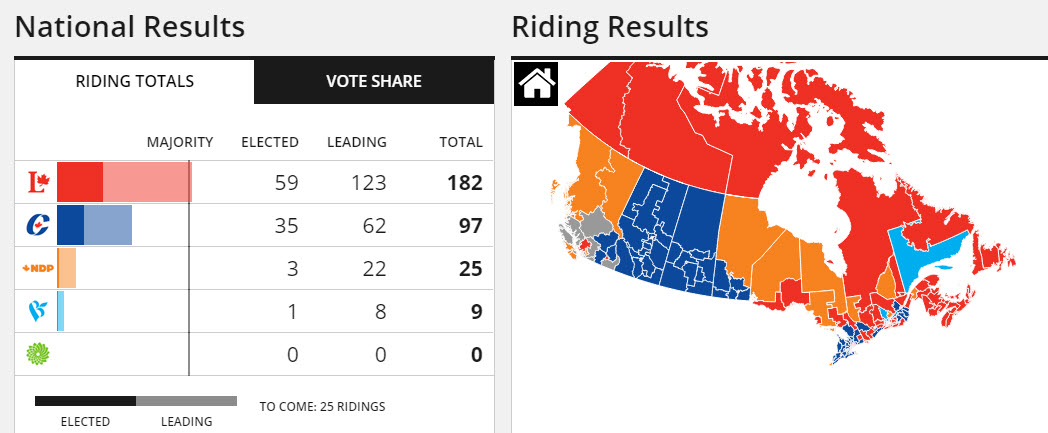Switch to the Riding Totals tab

click(135, 82)
